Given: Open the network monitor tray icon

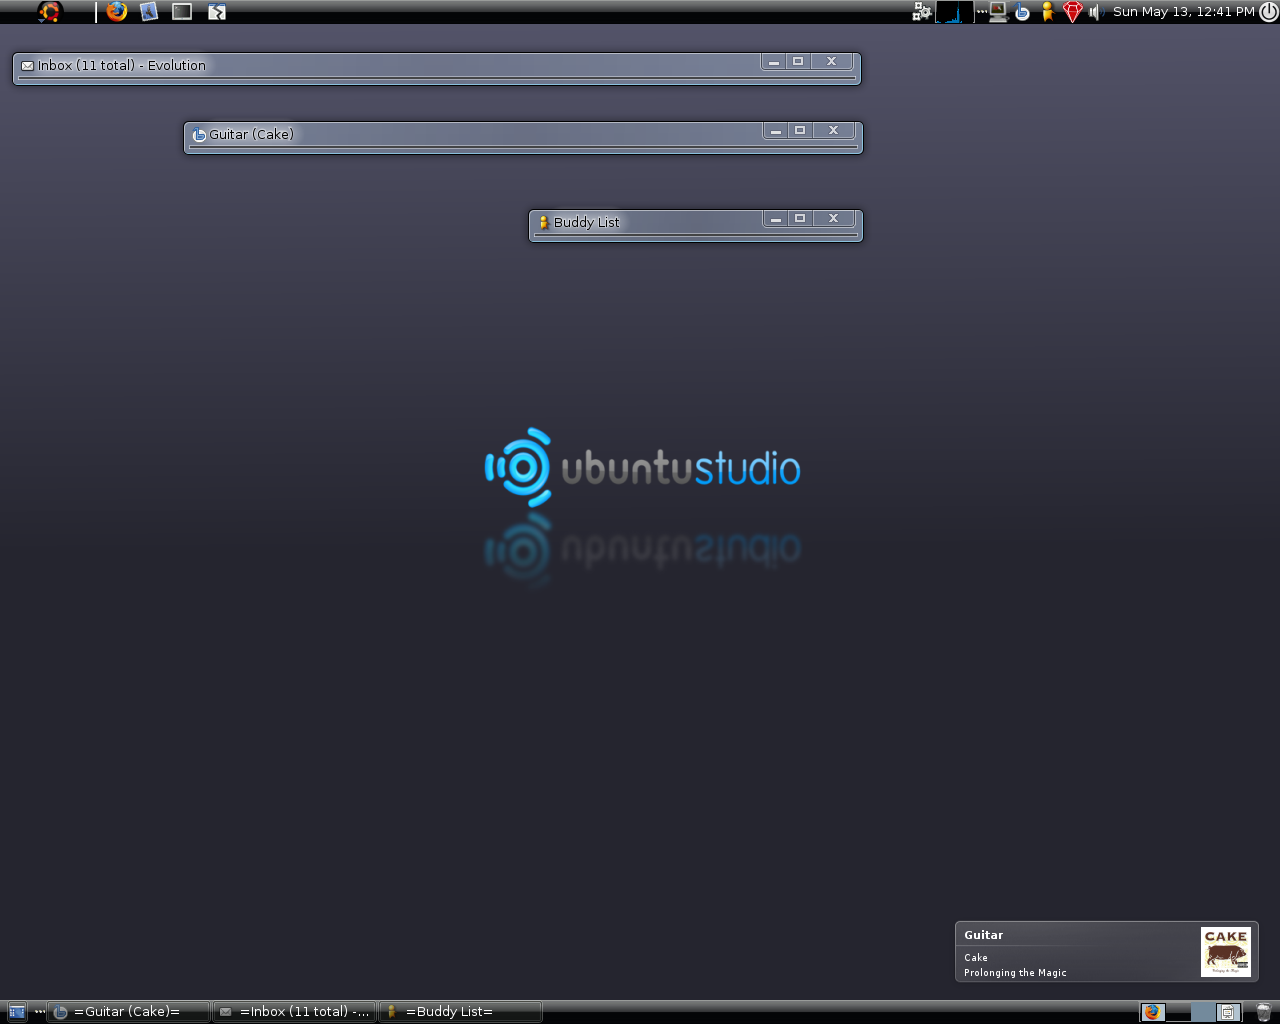Looking at the screenshot, I should [998, 12].
